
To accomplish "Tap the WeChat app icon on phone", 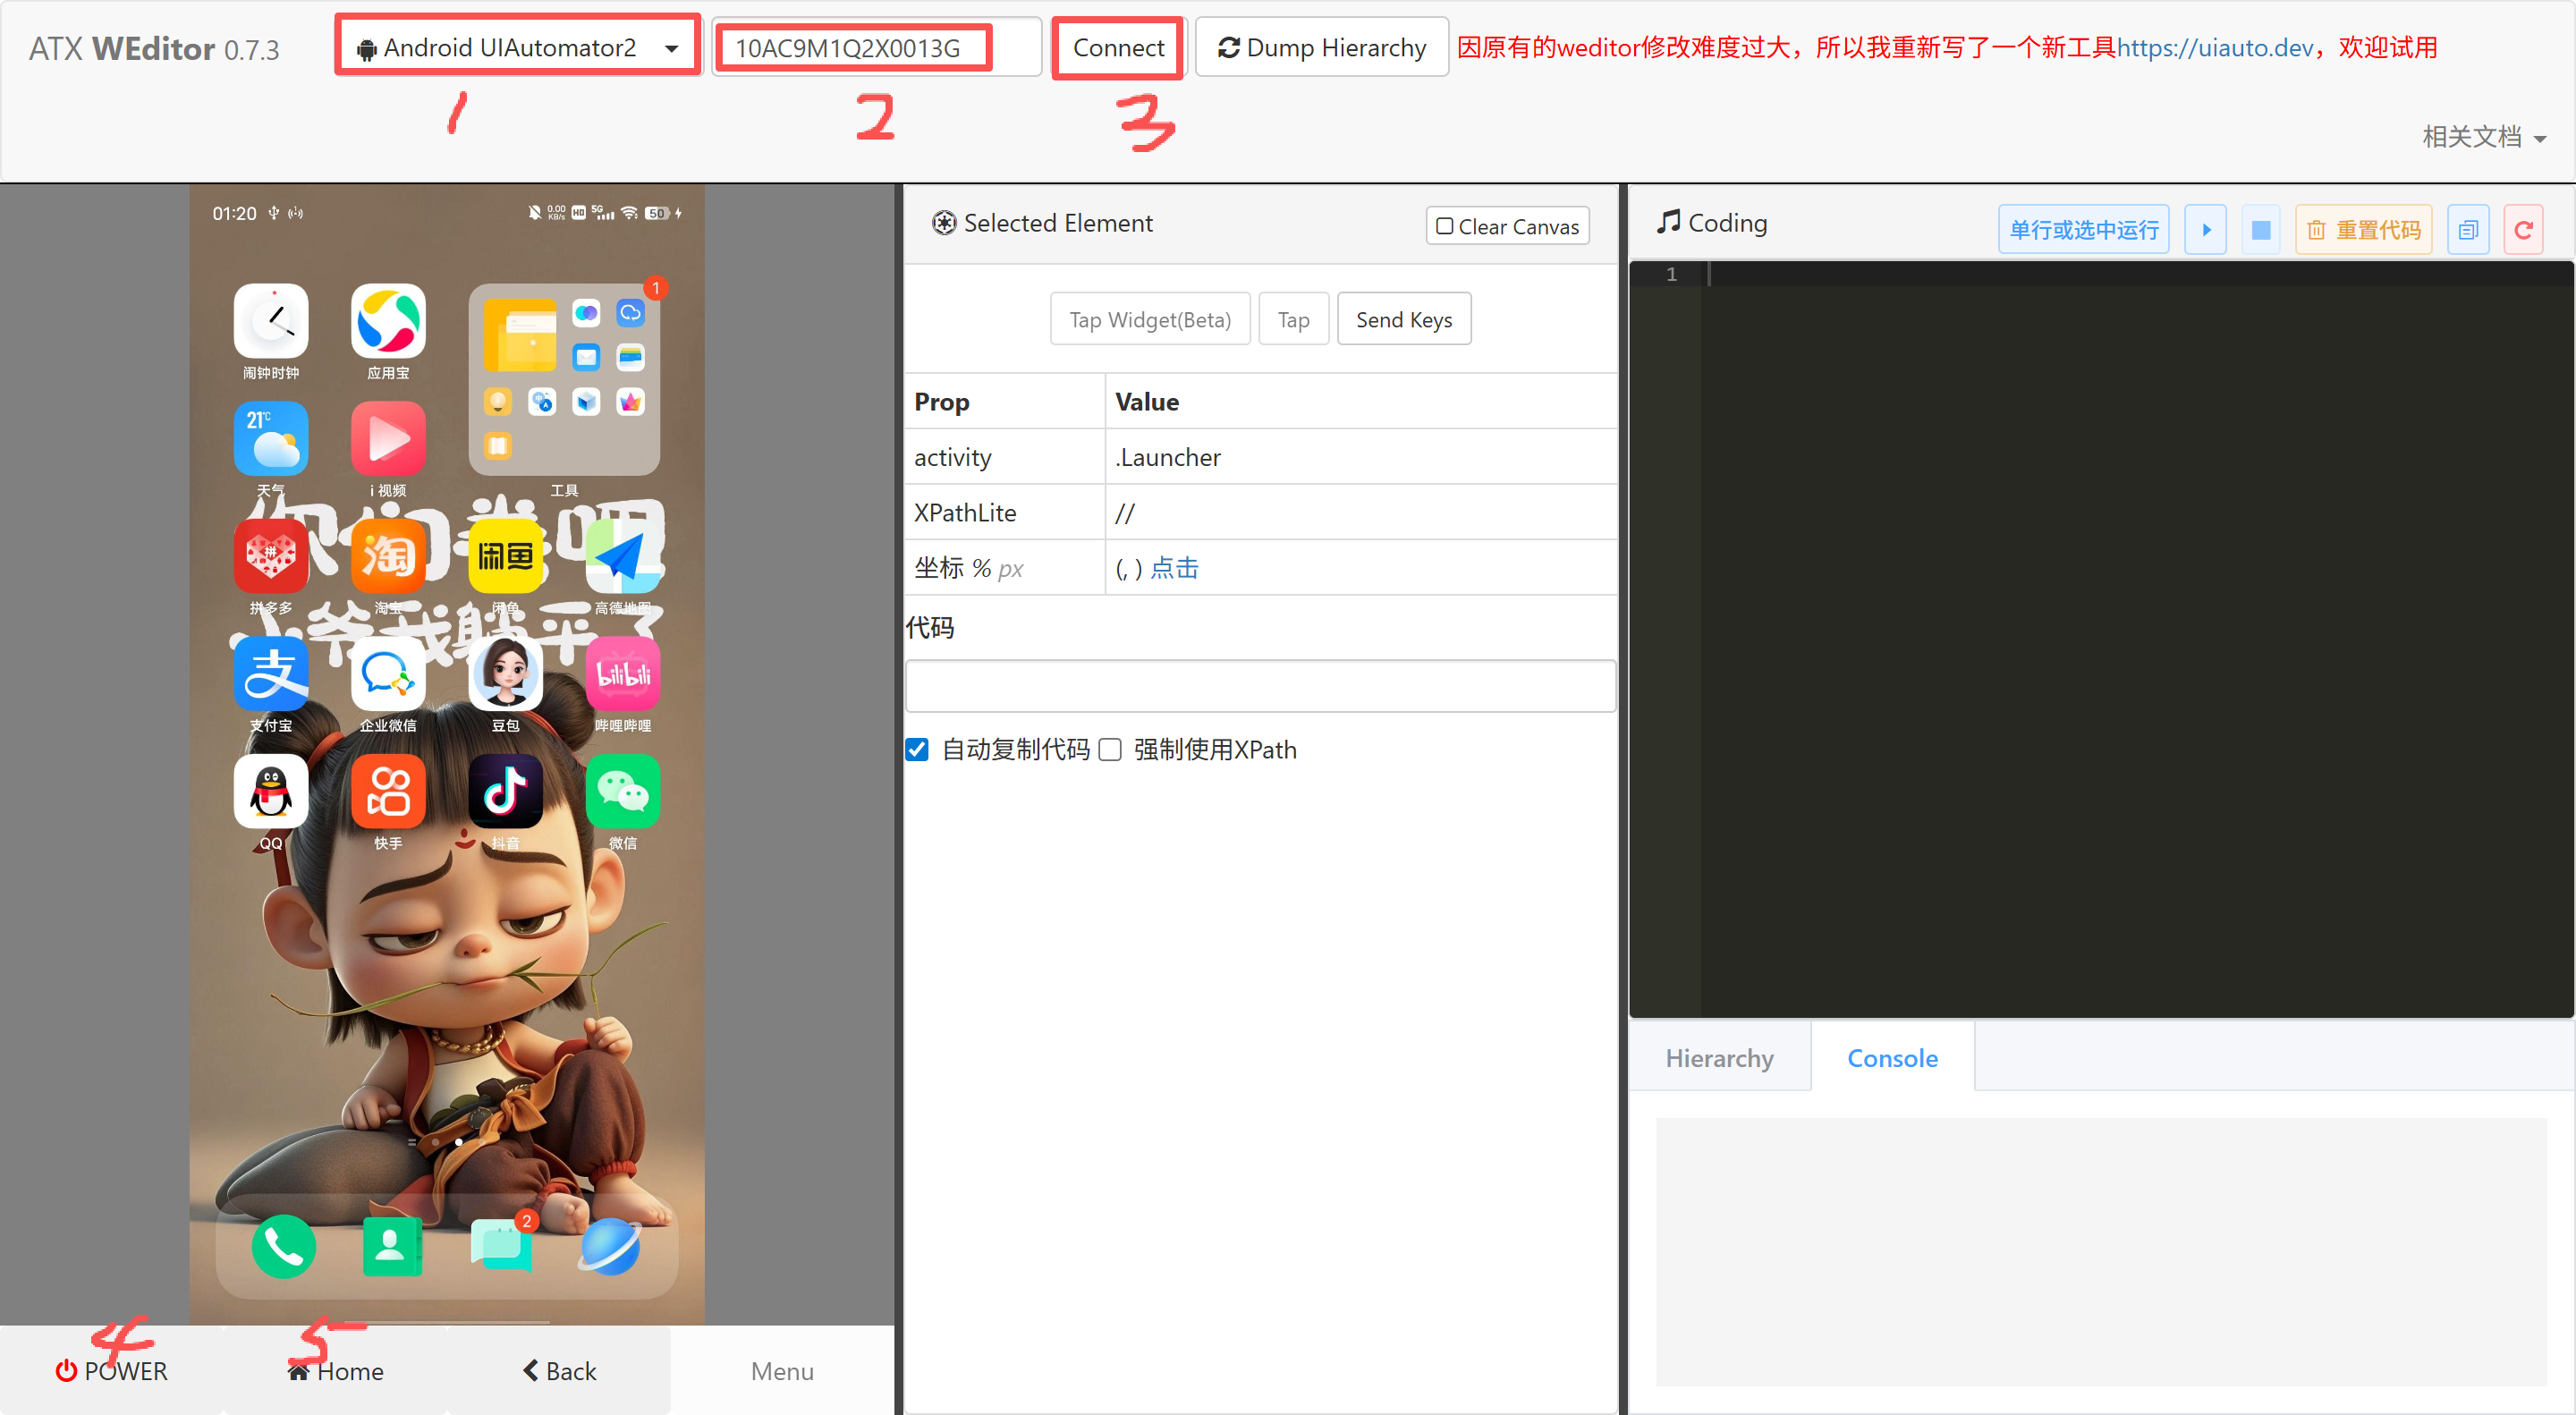I will click(x=622, y=791).
